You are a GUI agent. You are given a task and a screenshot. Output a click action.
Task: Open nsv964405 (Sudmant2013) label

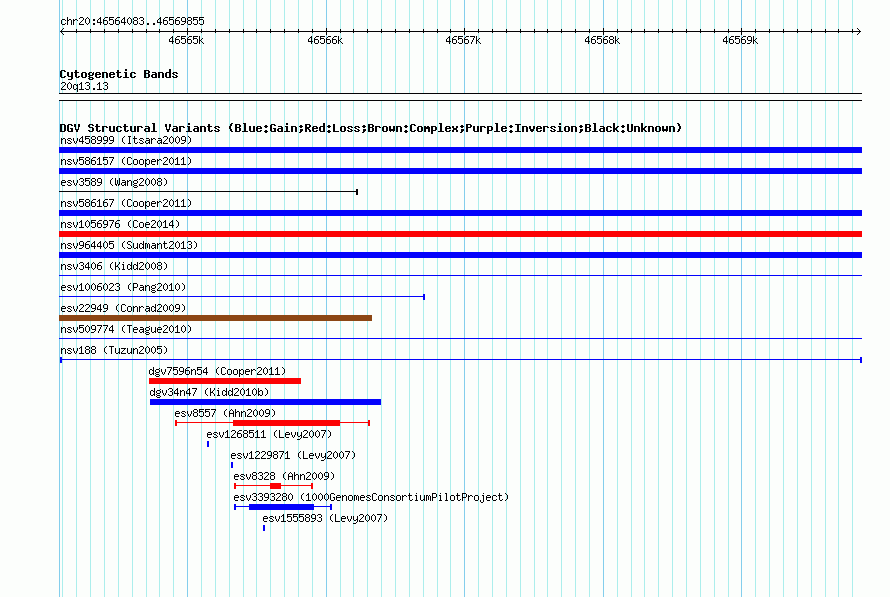(x=129, y=245)
